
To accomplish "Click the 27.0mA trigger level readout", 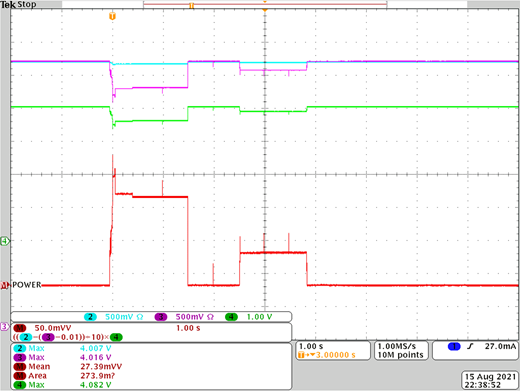I will click(x=500, y=346).
